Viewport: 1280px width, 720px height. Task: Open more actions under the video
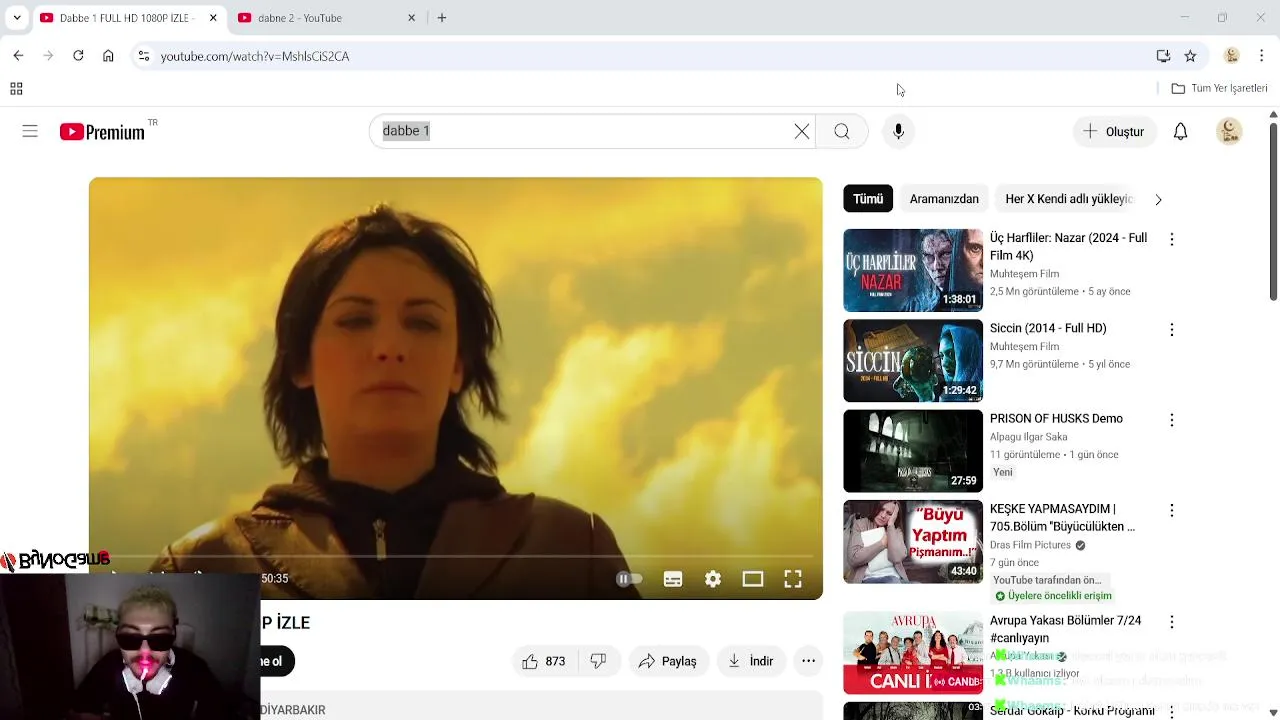coord(808,661)
